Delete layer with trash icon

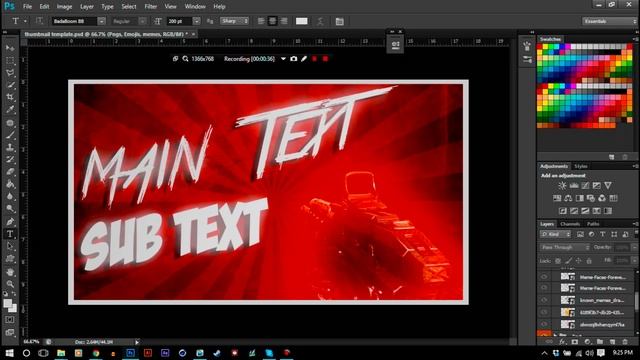tap(624, 342)
